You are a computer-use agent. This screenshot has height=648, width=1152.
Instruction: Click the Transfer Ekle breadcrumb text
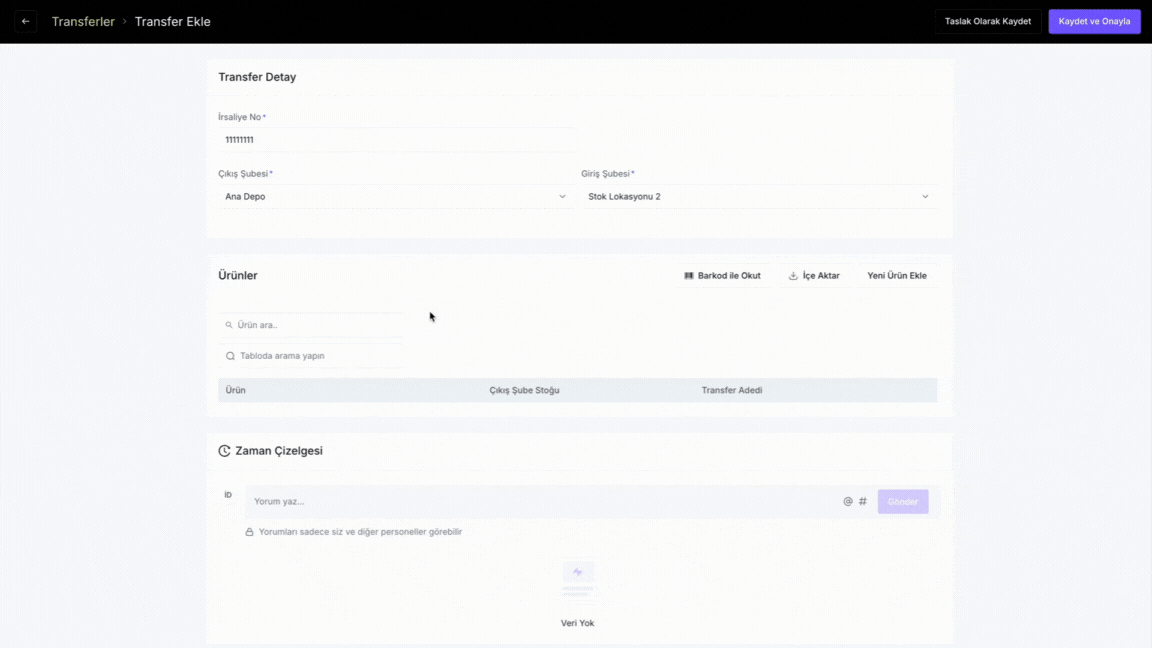173,21
